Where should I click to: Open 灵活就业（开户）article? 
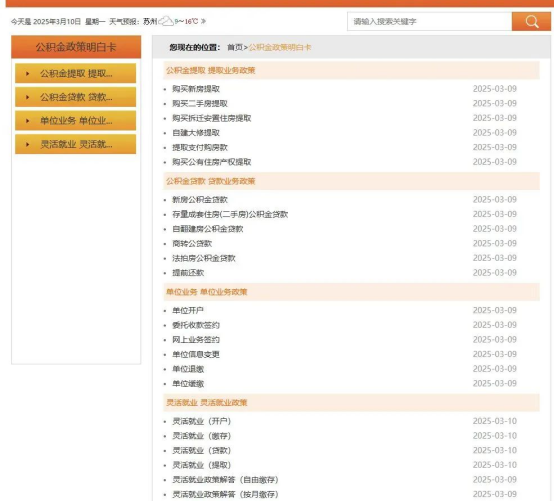(201, 421)
